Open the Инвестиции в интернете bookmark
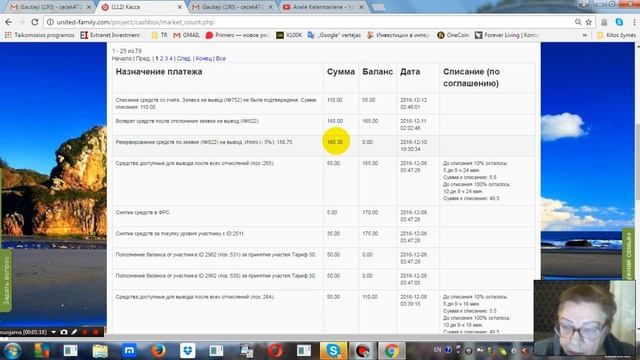 (398, 35)
